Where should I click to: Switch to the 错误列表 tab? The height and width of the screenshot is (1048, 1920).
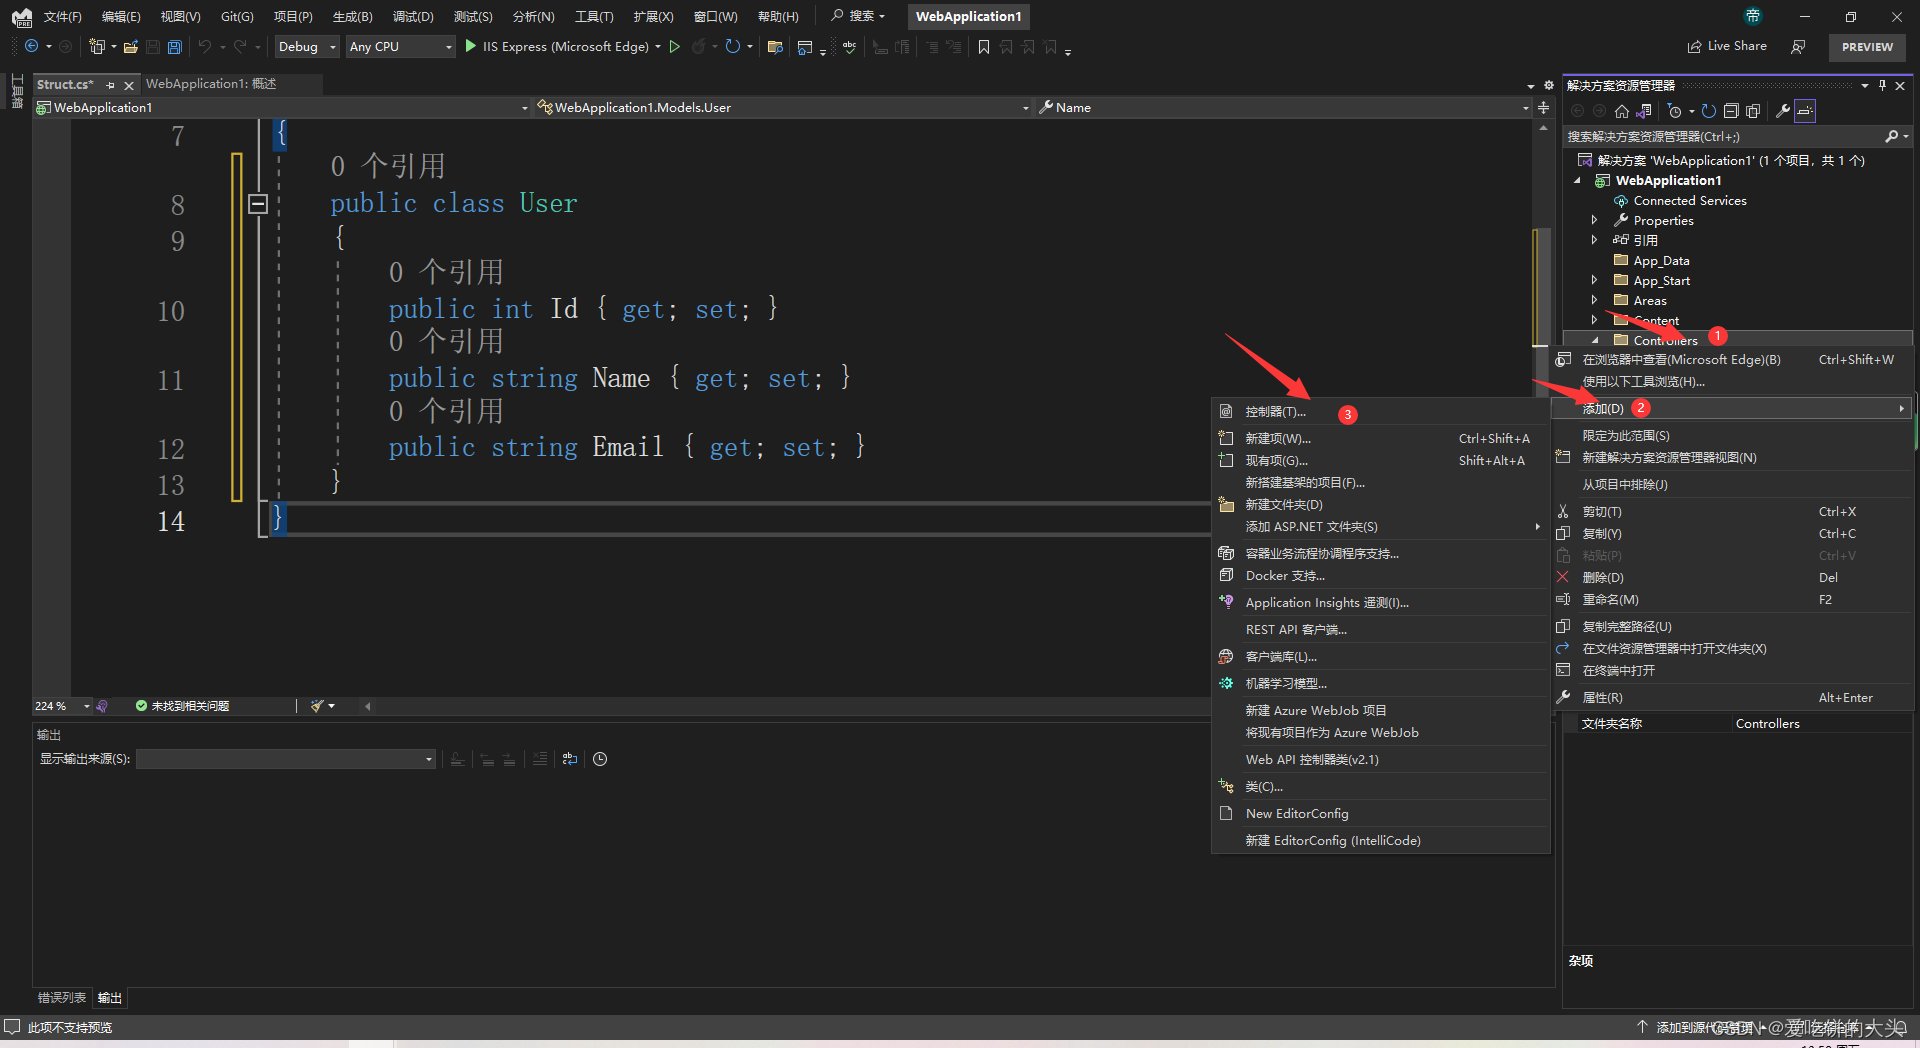(62, 998)
